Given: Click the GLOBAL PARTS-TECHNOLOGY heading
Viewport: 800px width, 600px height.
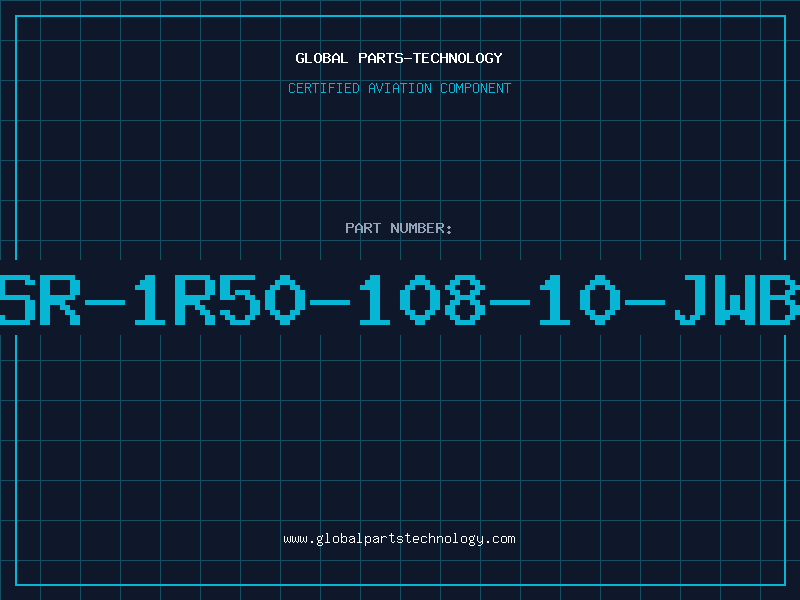Looking at the screenshot, I should 399,58.
